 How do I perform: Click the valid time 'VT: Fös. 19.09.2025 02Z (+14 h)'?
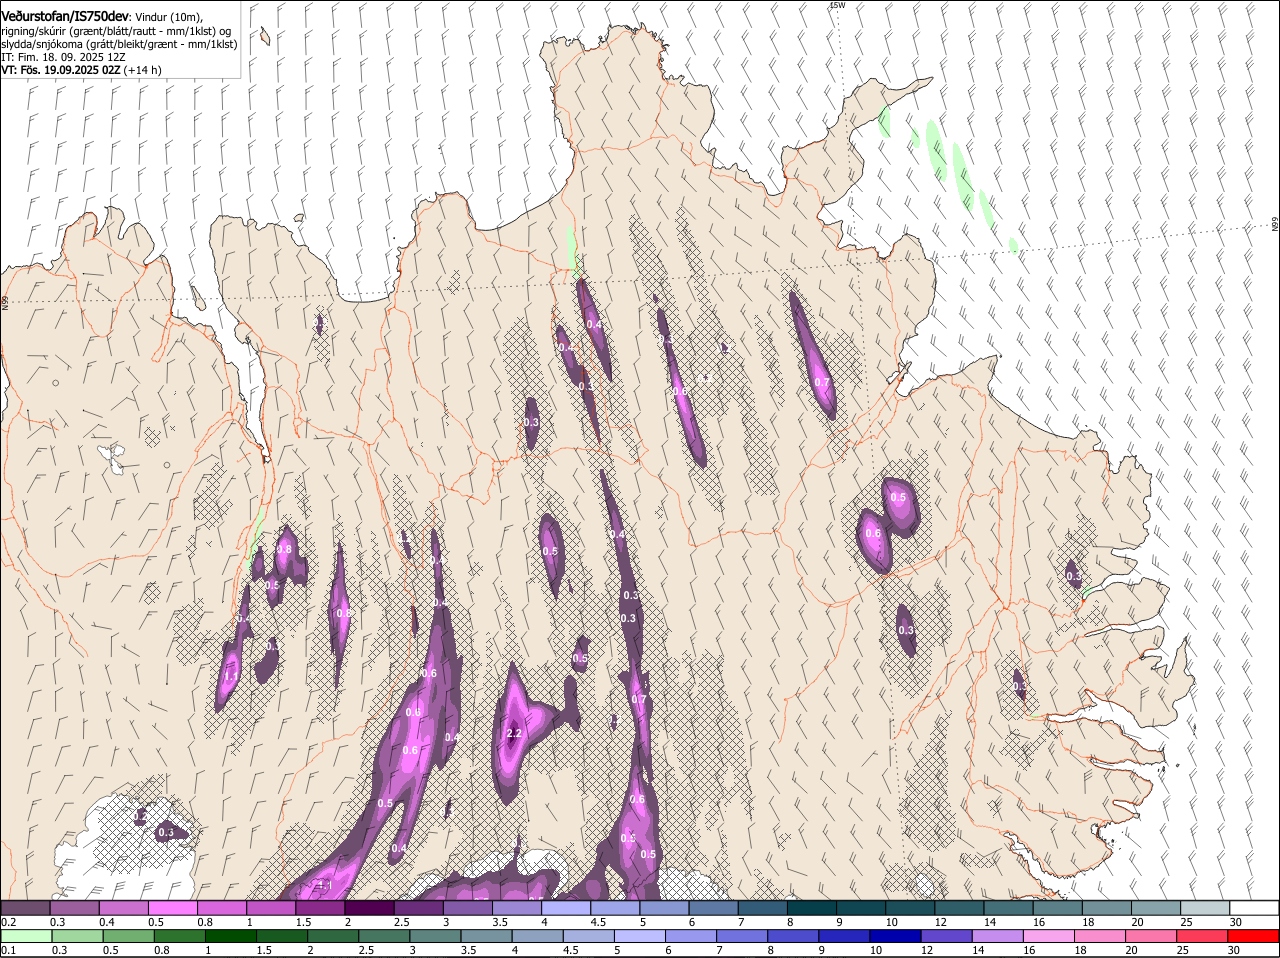click(x=81, y=71)
